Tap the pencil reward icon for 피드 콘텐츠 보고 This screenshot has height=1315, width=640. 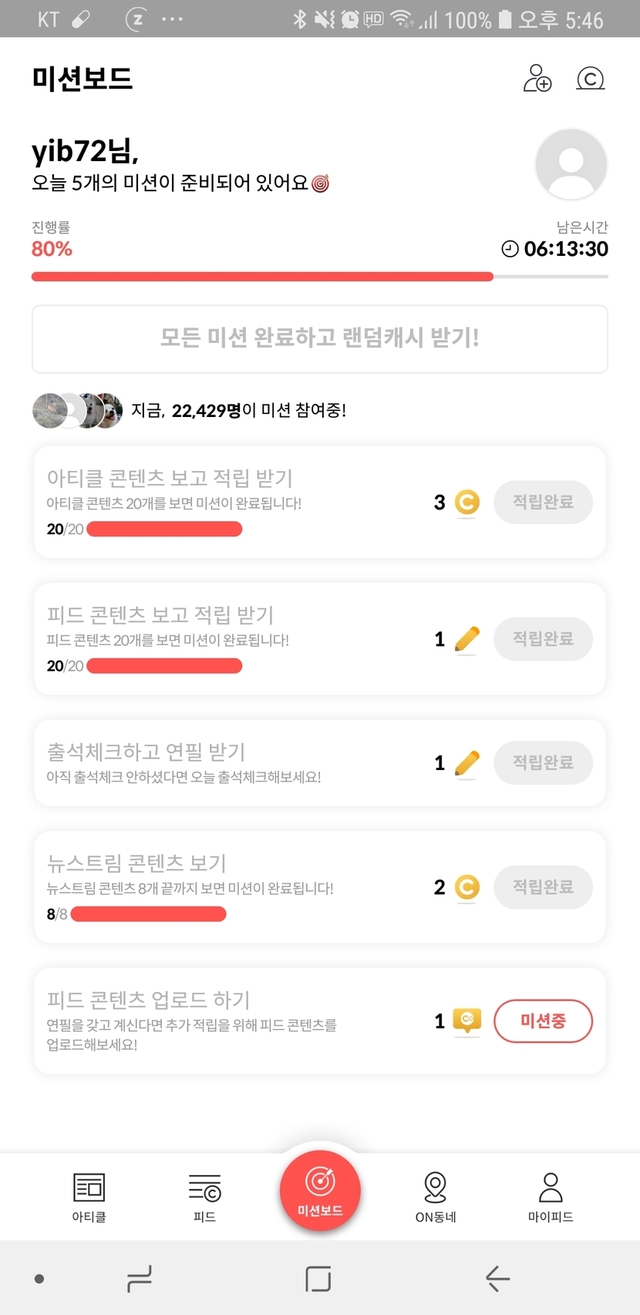click(466, 639)
